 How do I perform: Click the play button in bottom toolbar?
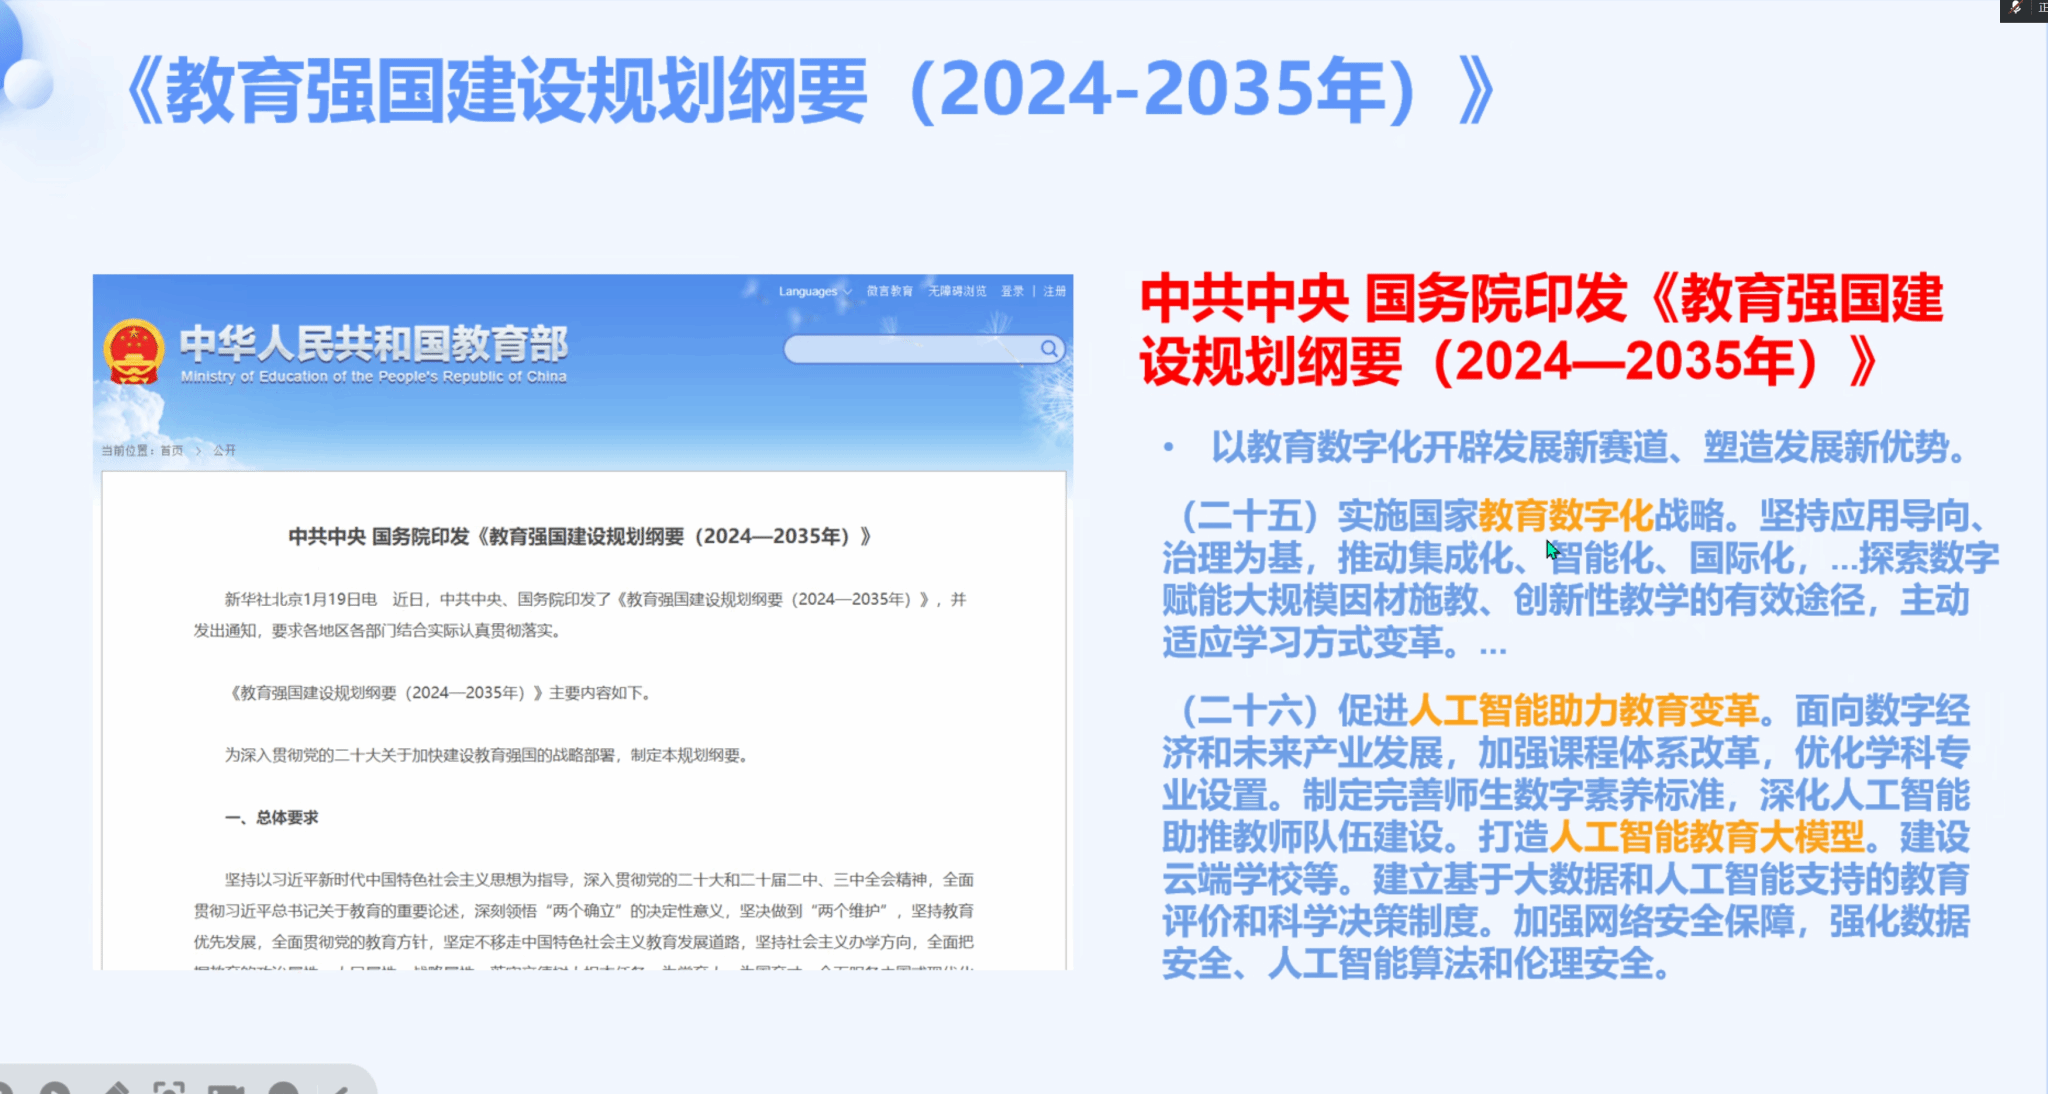click(54, 1088)
